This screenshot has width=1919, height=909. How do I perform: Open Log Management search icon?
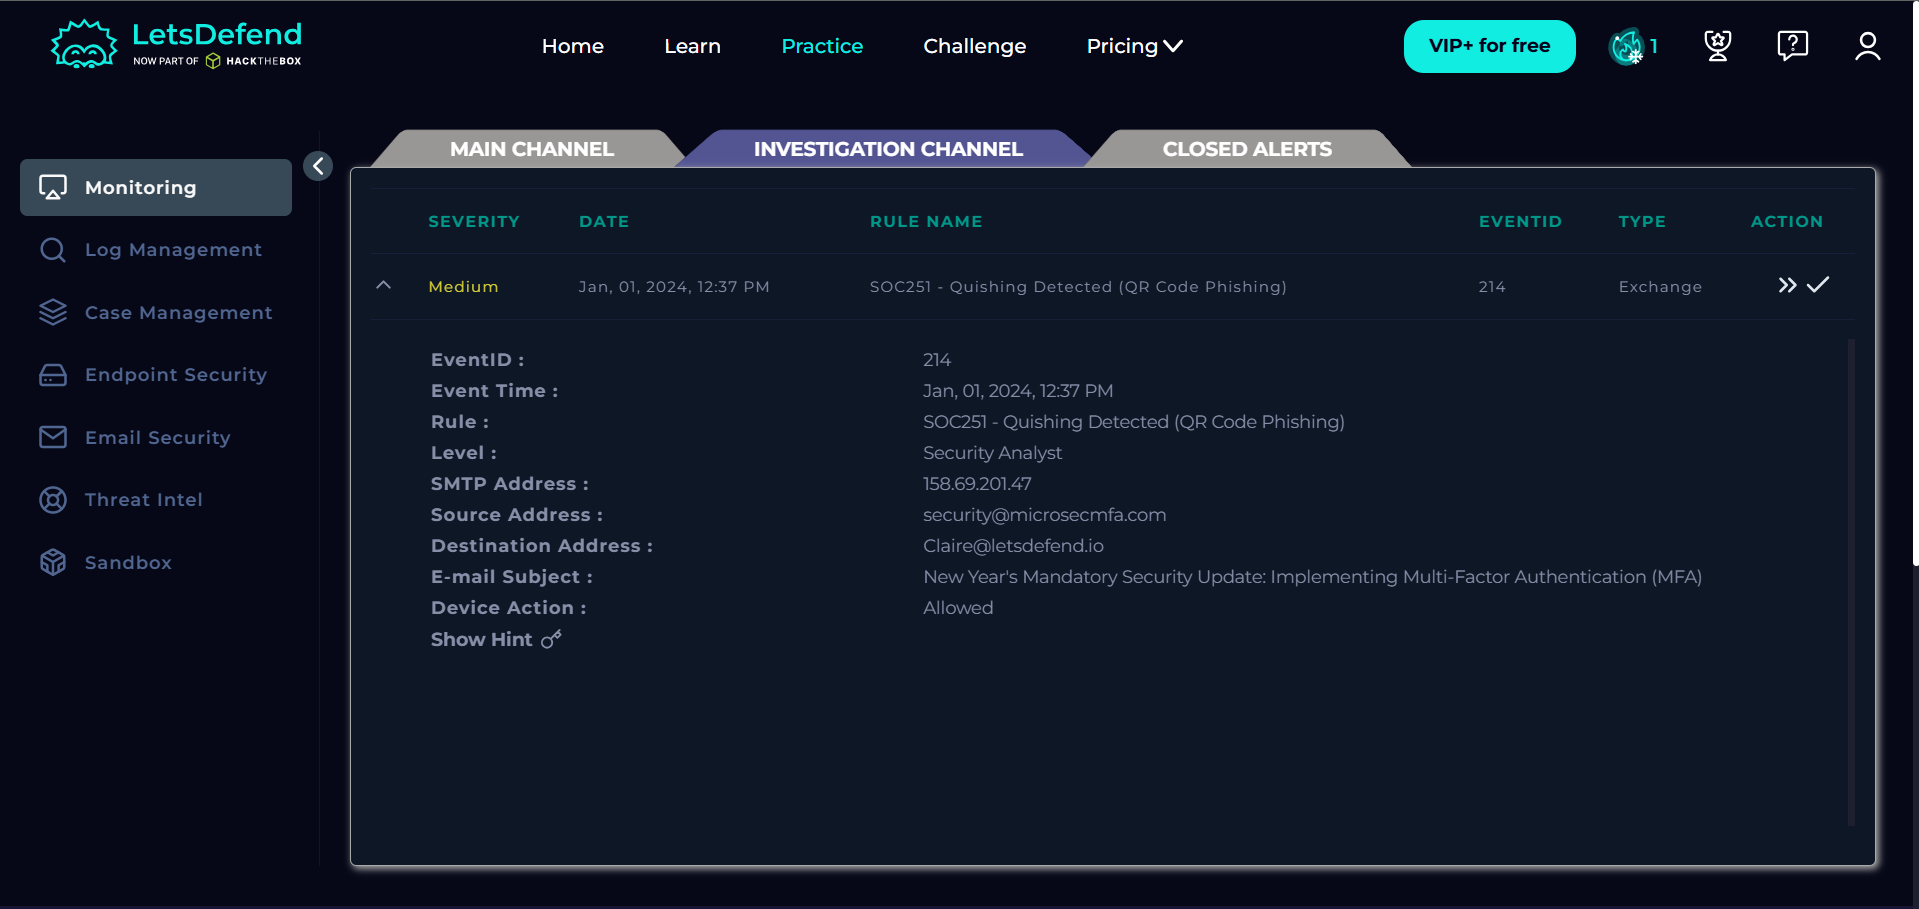[x=53, y=250]
